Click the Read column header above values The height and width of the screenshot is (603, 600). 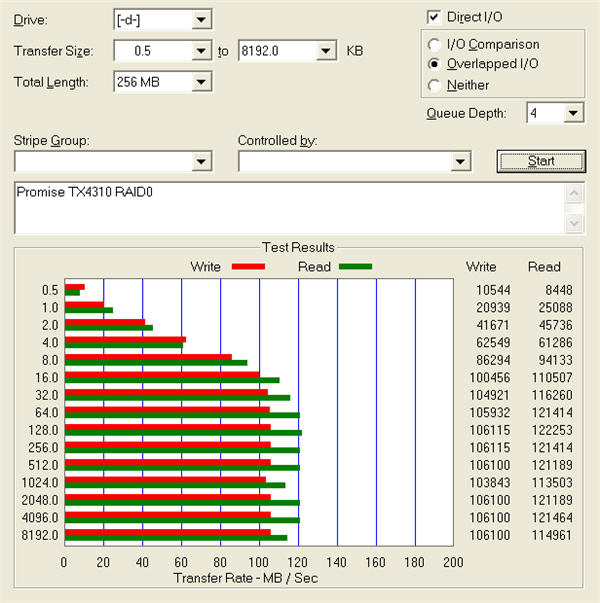(544, 267)
